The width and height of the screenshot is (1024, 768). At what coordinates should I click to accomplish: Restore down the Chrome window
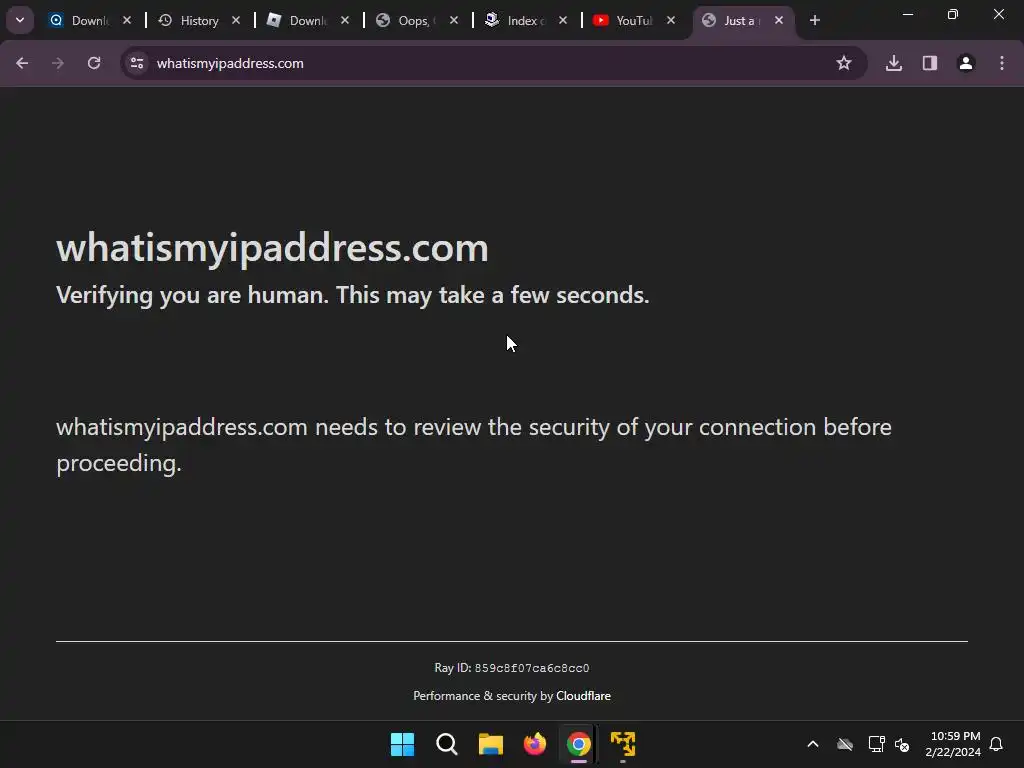pos(953,14)
